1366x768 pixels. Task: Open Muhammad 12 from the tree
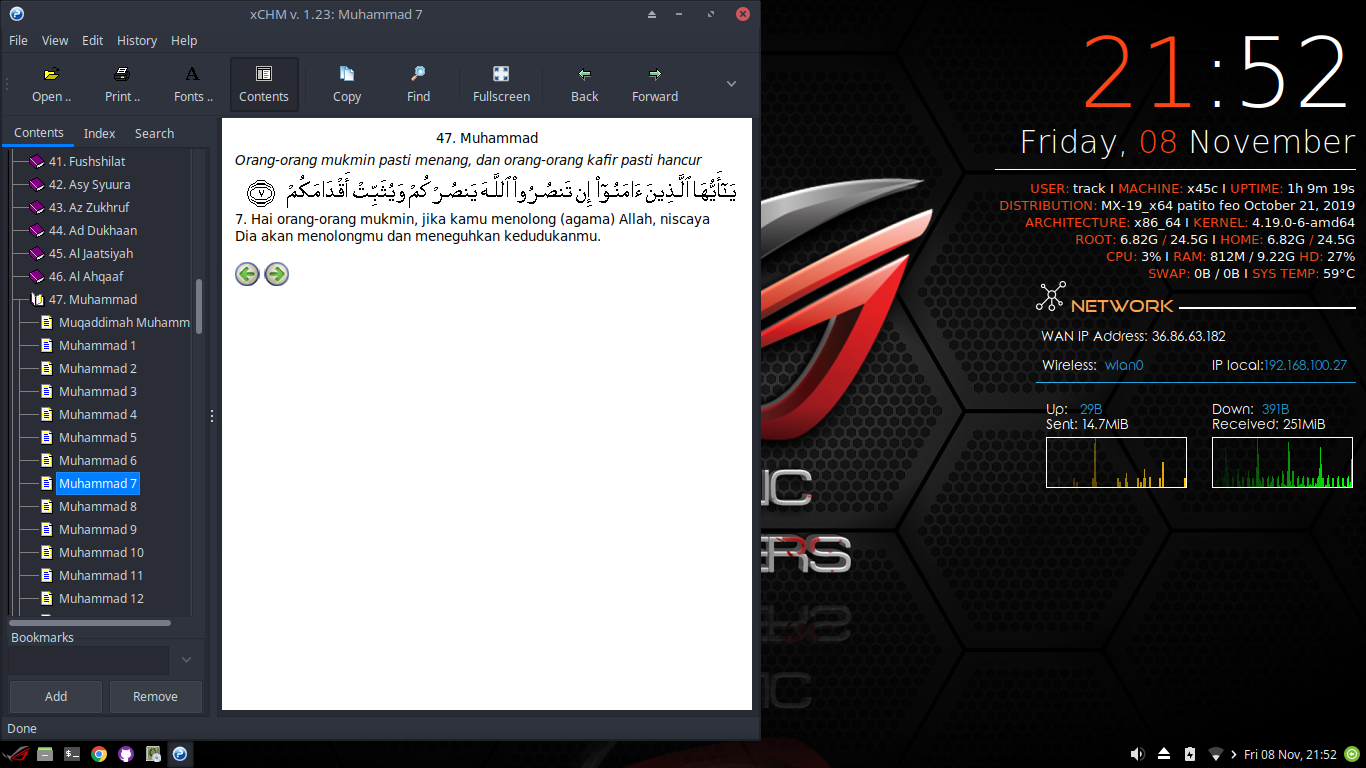(x=101, y=599)
